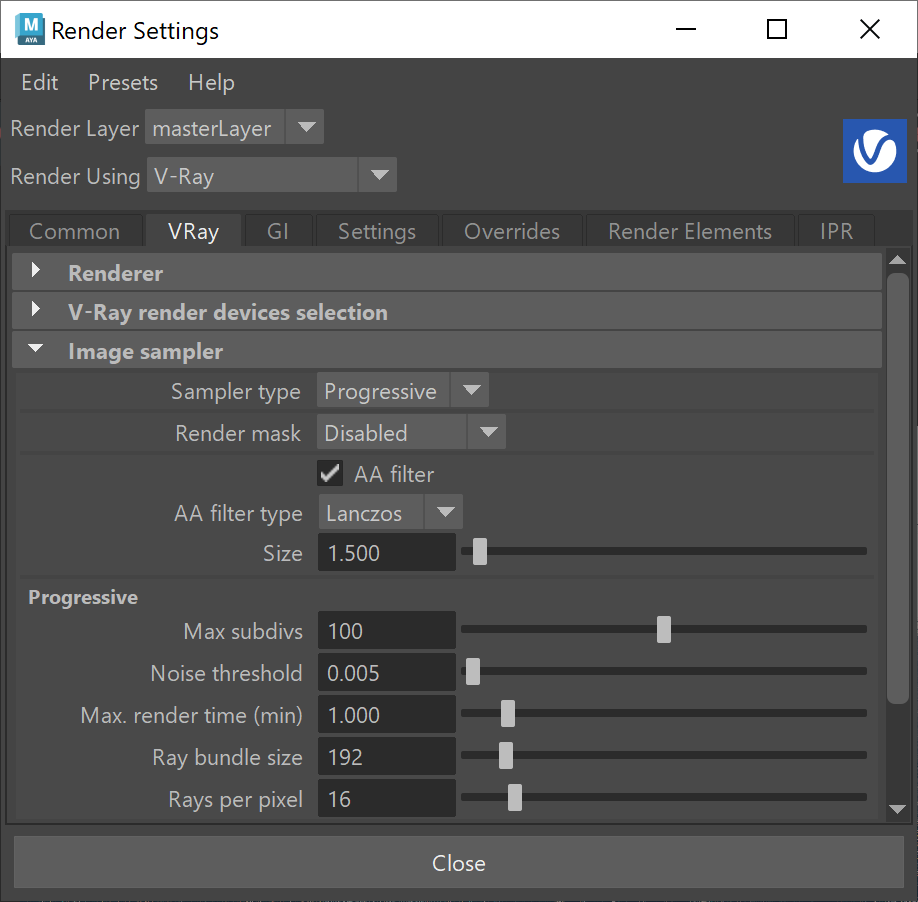
Task: Open the Render mask dropdown
Action: click(x=411, y=433)
